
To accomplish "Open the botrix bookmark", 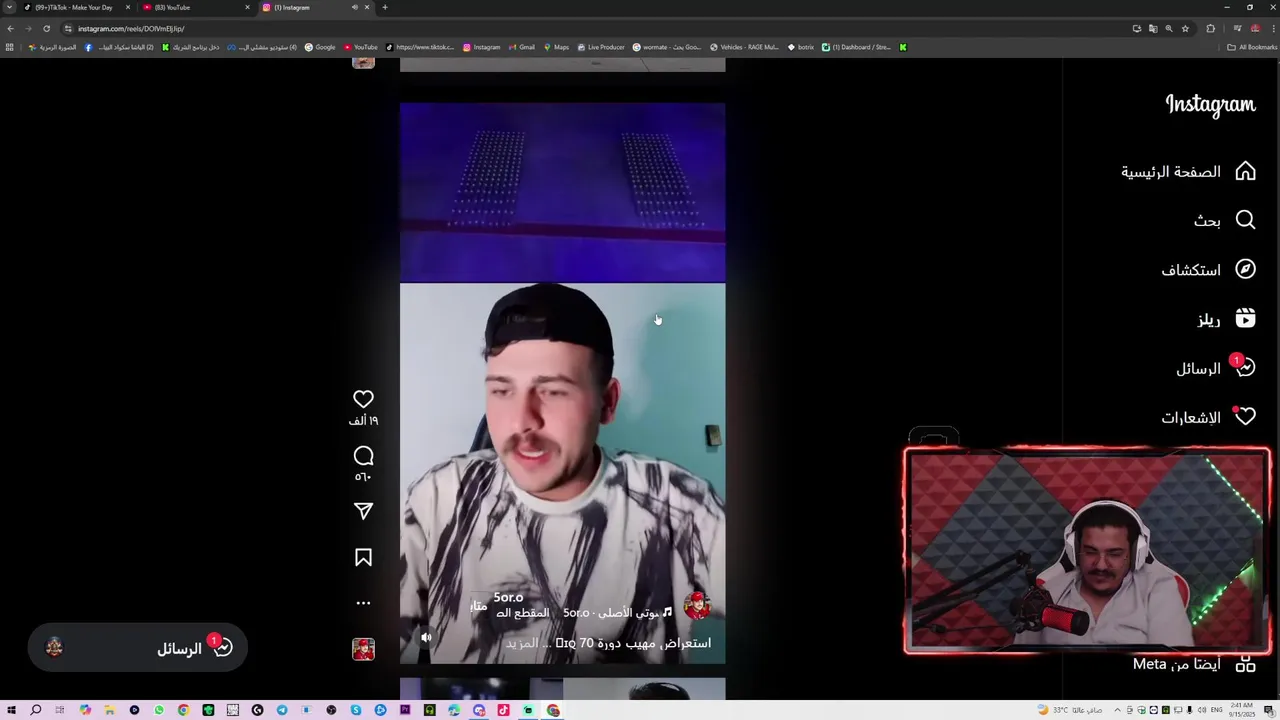I will click(801, 47).
